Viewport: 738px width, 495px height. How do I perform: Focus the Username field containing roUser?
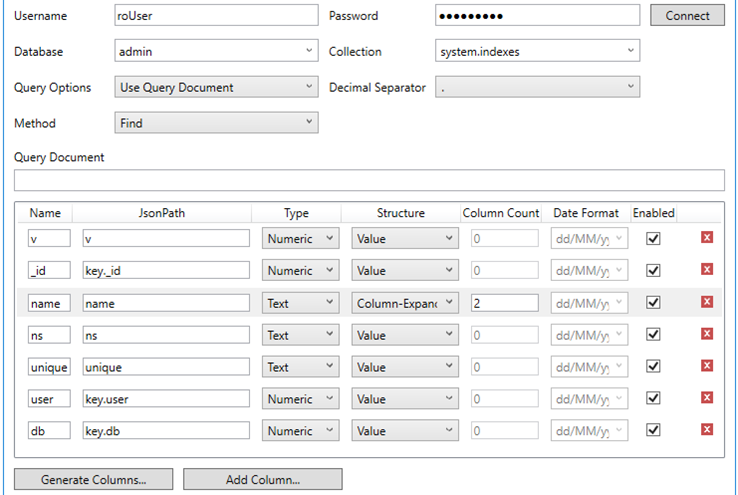pos(217,16)
